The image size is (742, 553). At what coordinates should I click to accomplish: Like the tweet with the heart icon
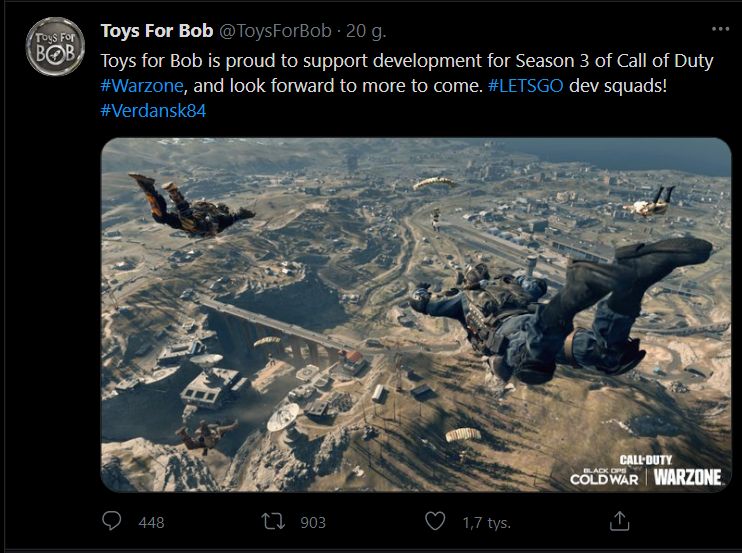pyautogui.click(x=435, y=521)
